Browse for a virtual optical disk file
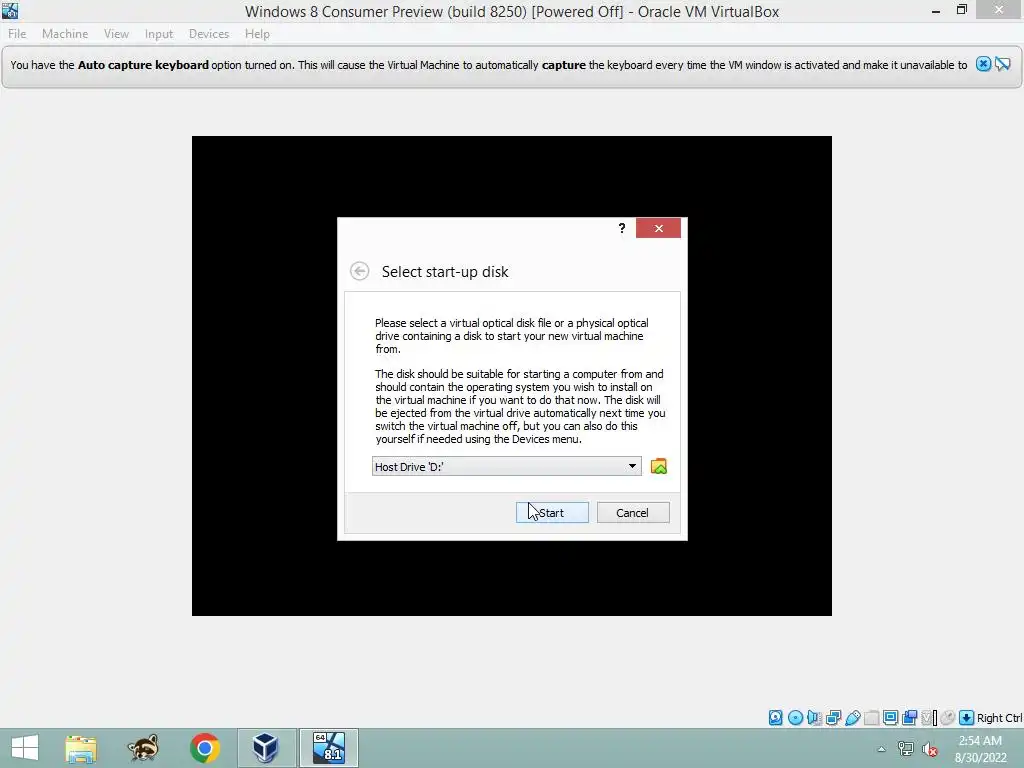 click(659, 466)
